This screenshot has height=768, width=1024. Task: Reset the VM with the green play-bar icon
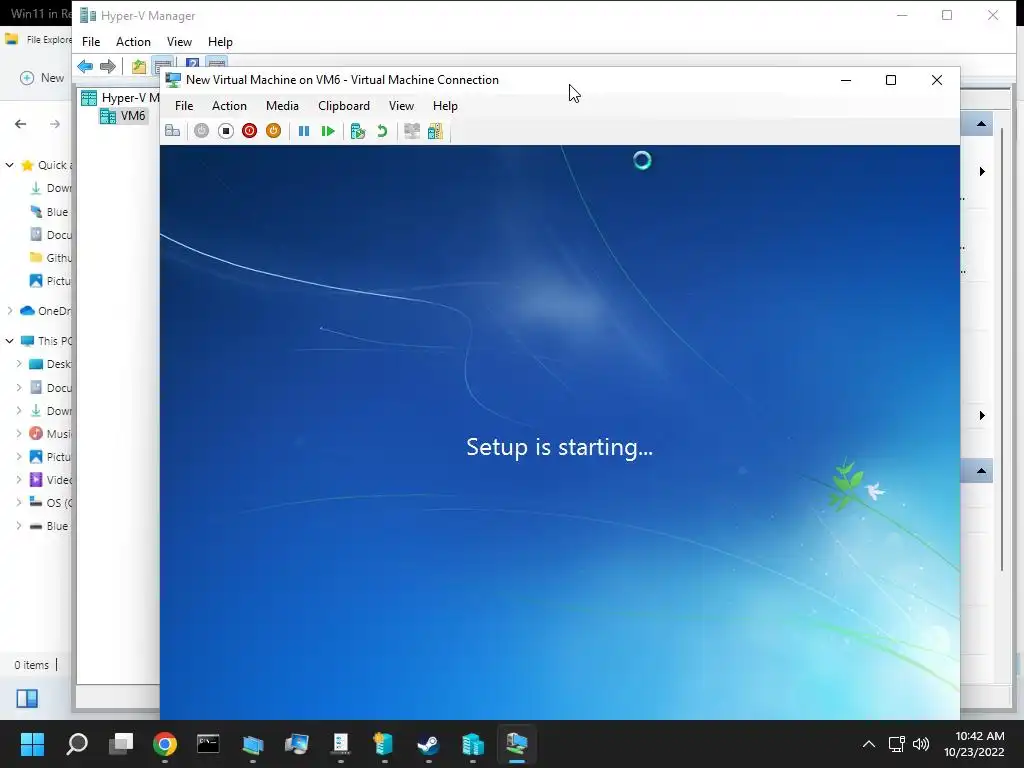pyautogui.click(x=328, y=131)
